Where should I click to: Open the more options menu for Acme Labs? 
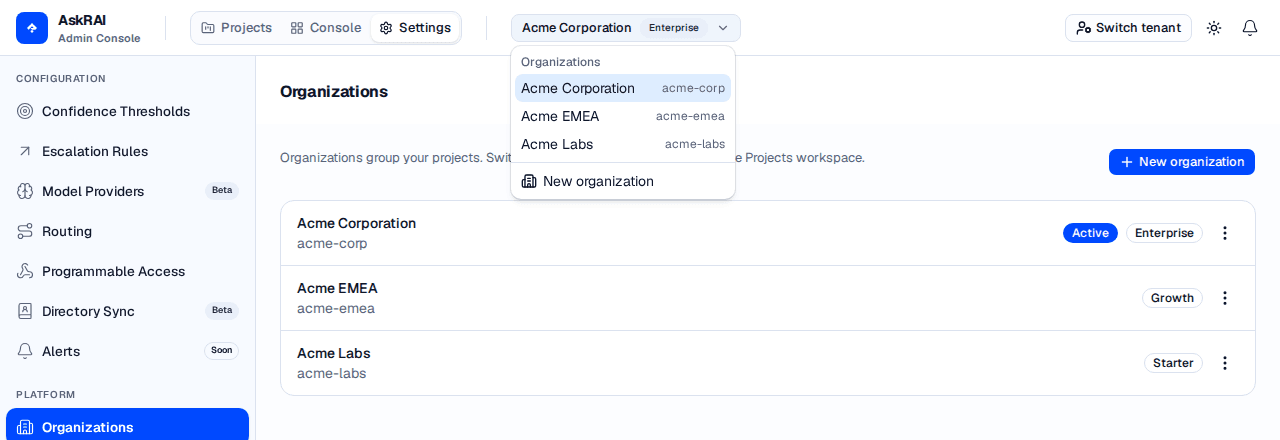(x=1225, y=363)
